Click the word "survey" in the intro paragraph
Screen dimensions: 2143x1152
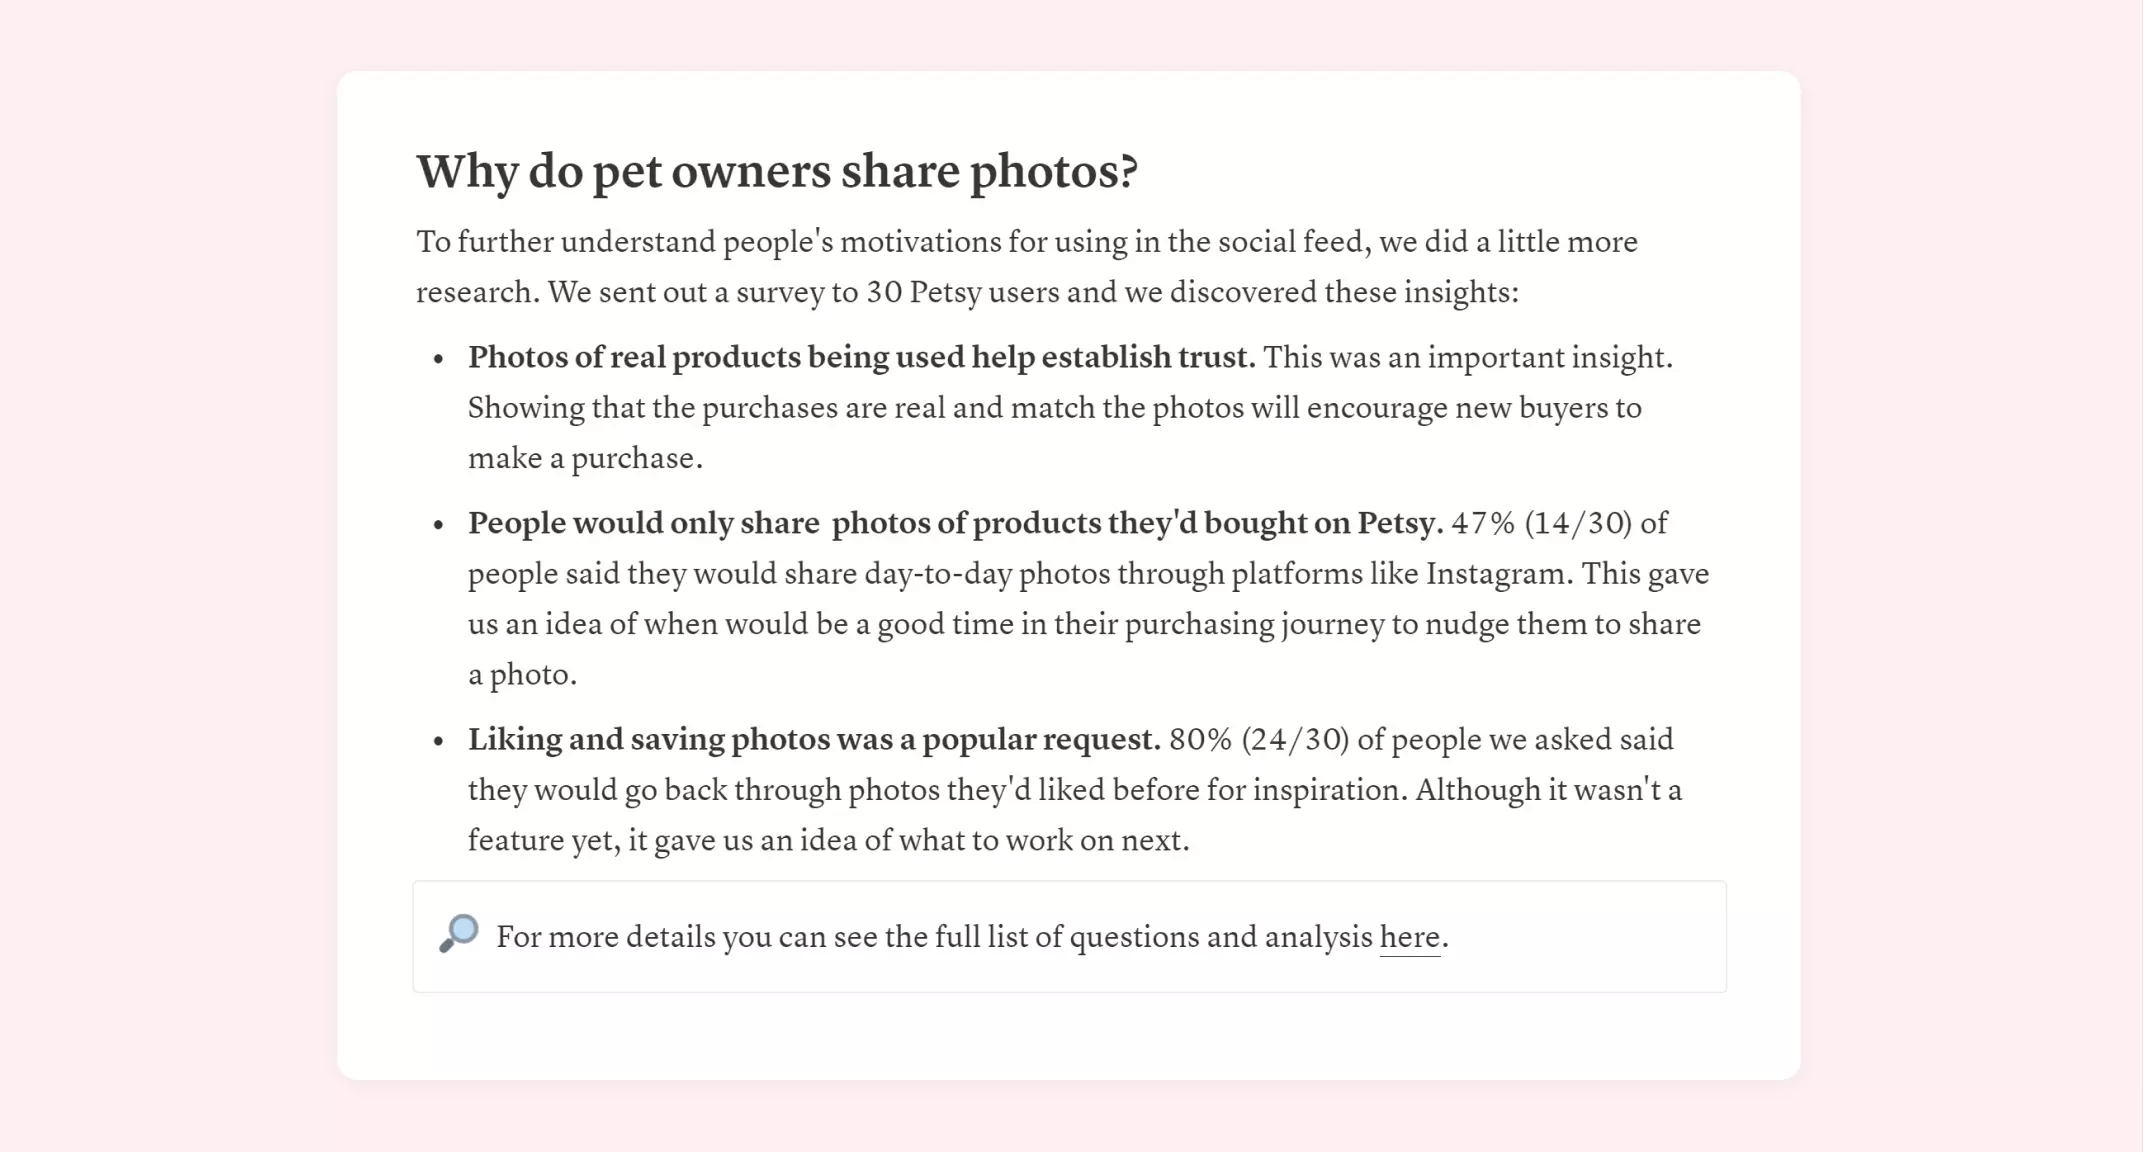pos(781,292)
